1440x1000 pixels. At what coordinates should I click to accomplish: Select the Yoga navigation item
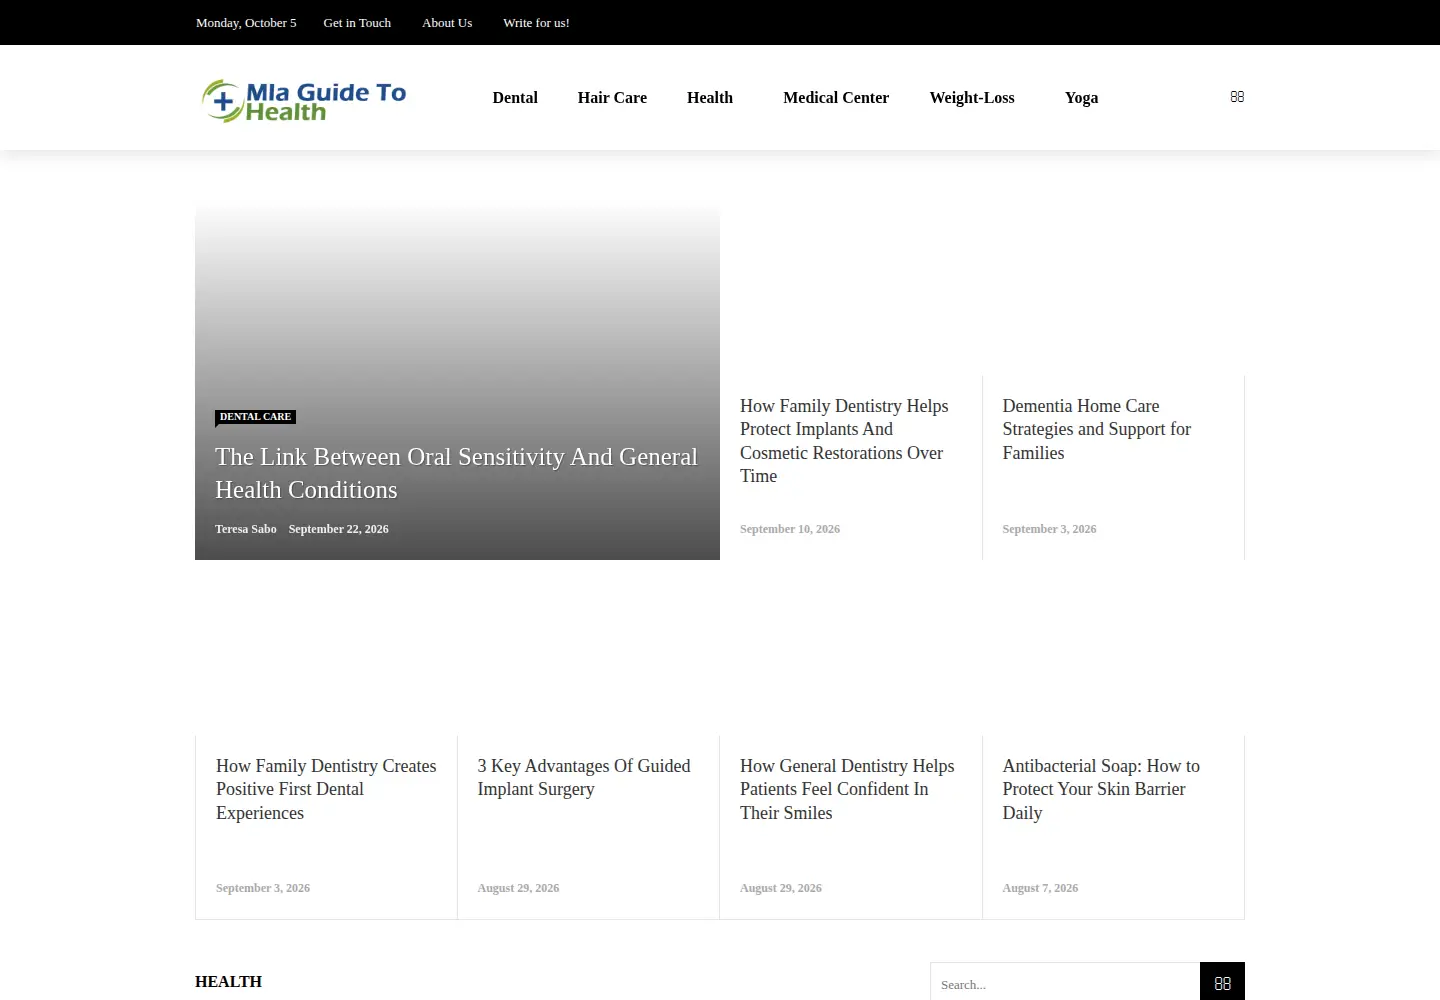1081,98
